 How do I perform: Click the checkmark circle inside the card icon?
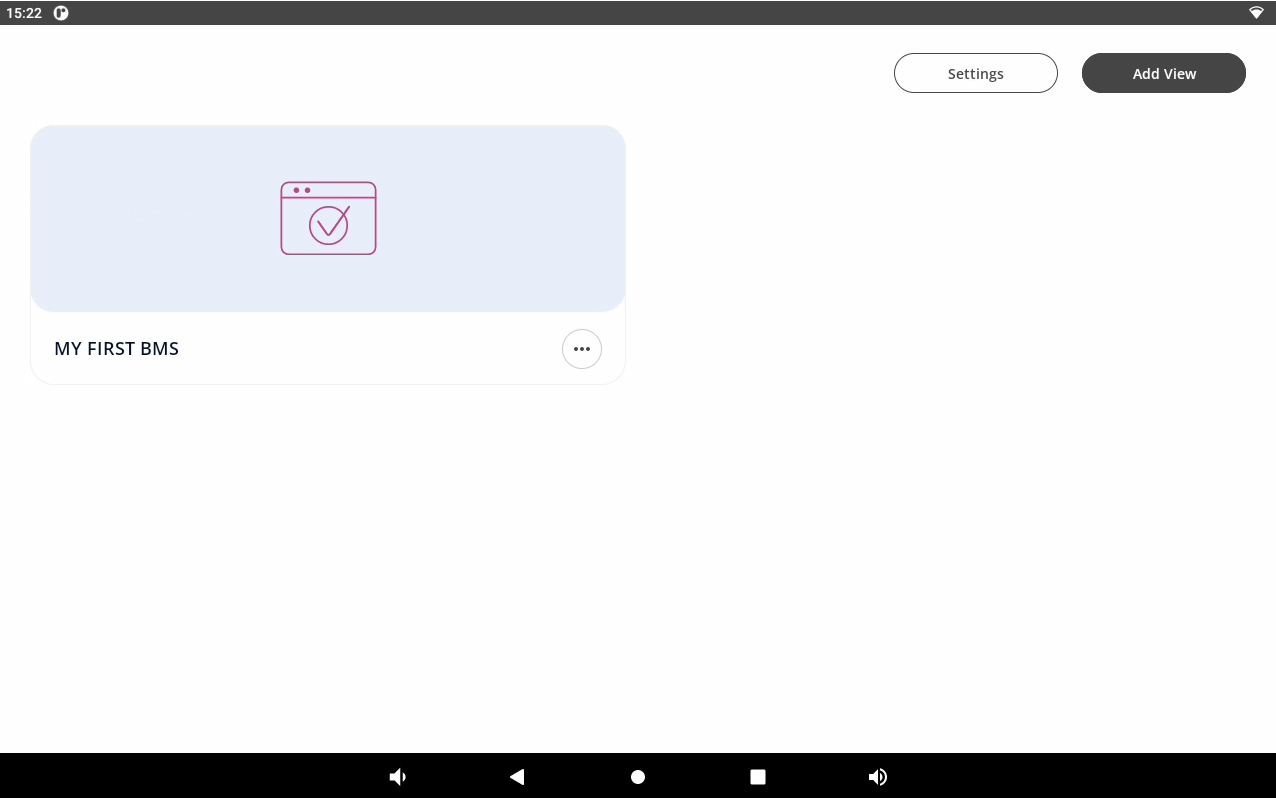click(328, 225)
